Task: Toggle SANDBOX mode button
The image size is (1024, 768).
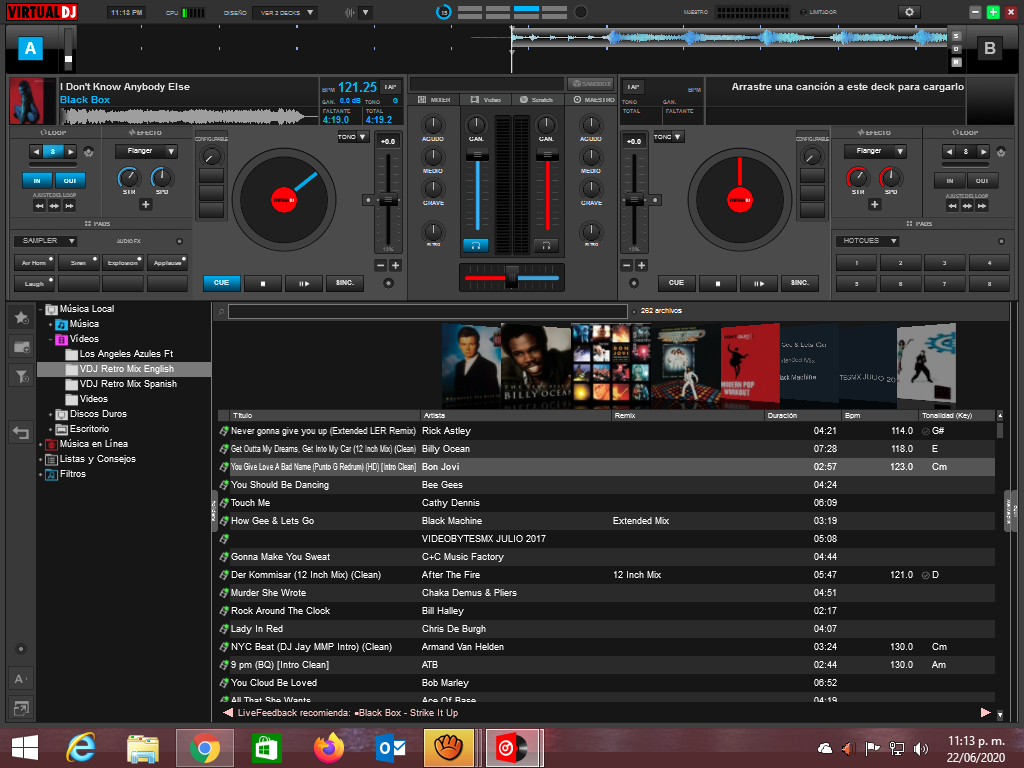Action: coord(592,84)
